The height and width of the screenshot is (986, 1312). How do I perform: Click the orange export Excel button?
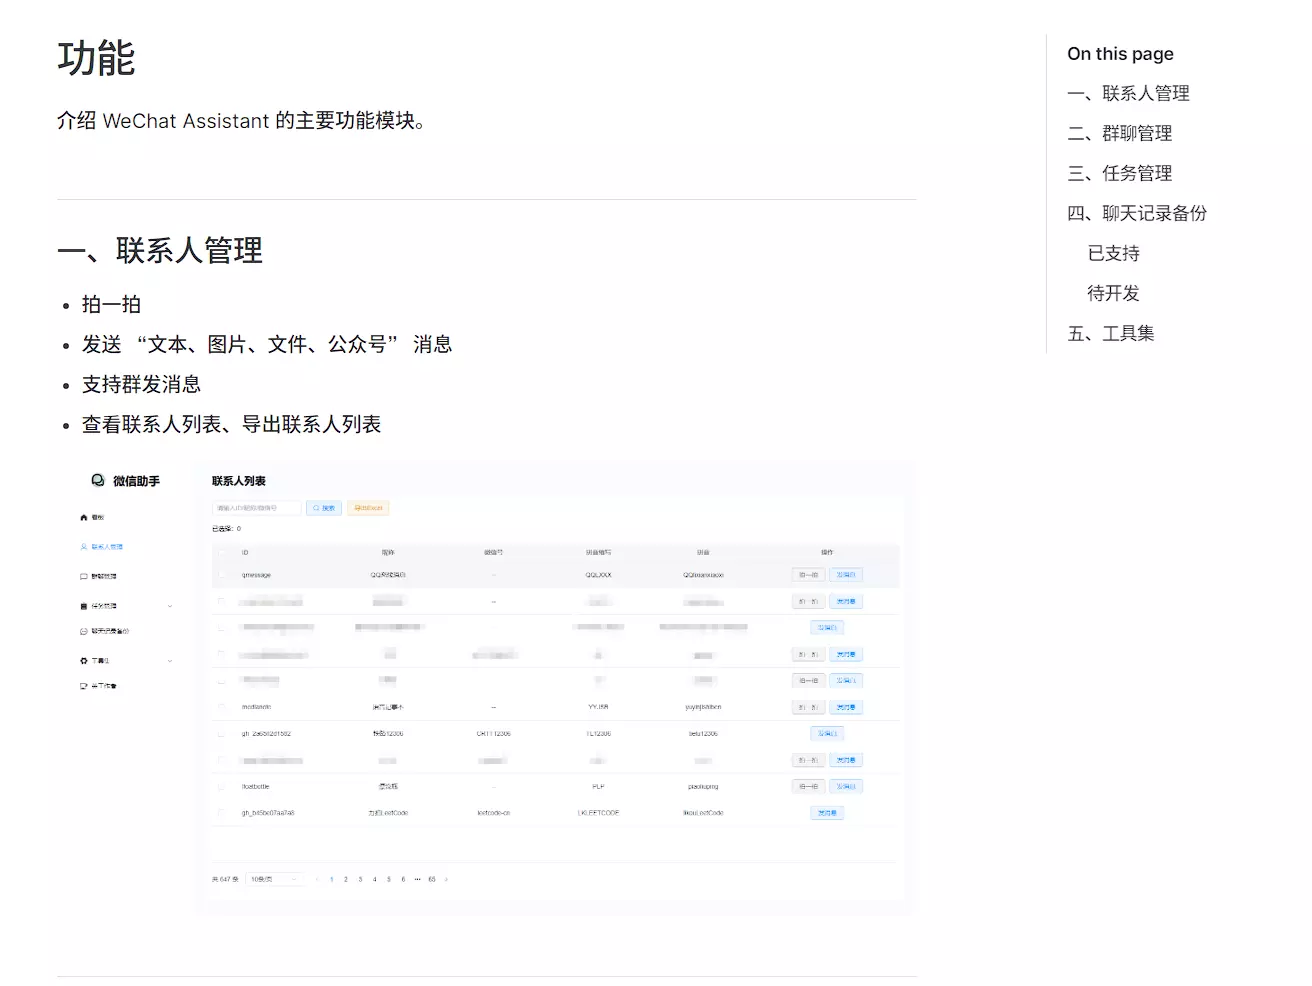click(x=368, y=508)
